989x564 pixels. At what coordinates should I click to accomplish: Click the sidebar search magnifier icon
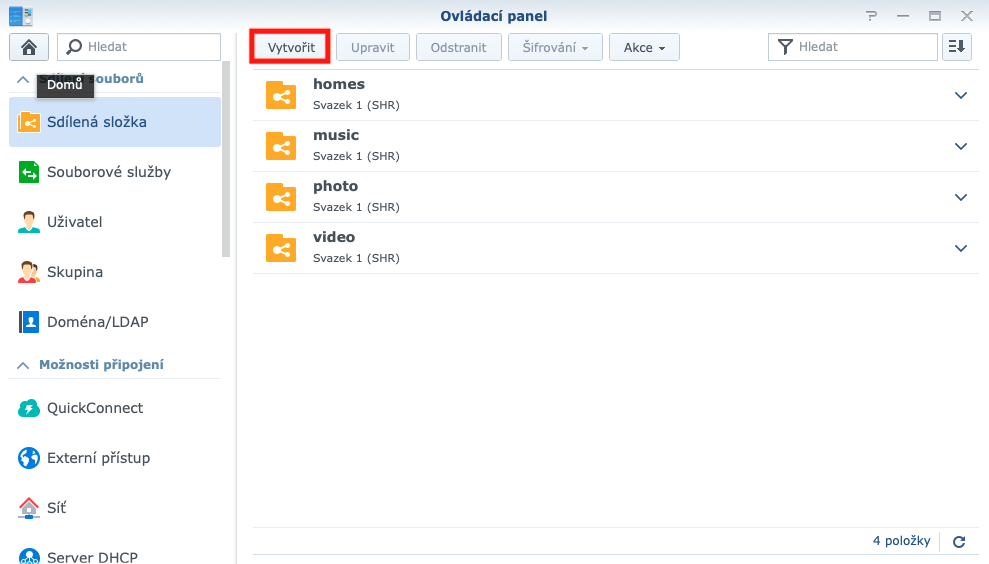coord(74,47)
